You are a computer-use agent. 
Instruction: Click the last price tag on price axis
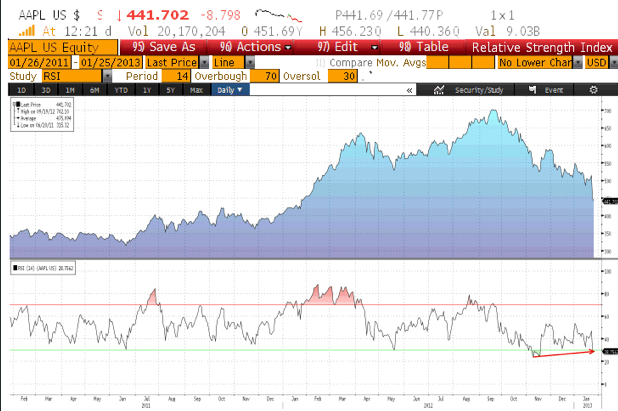point(611,201)
